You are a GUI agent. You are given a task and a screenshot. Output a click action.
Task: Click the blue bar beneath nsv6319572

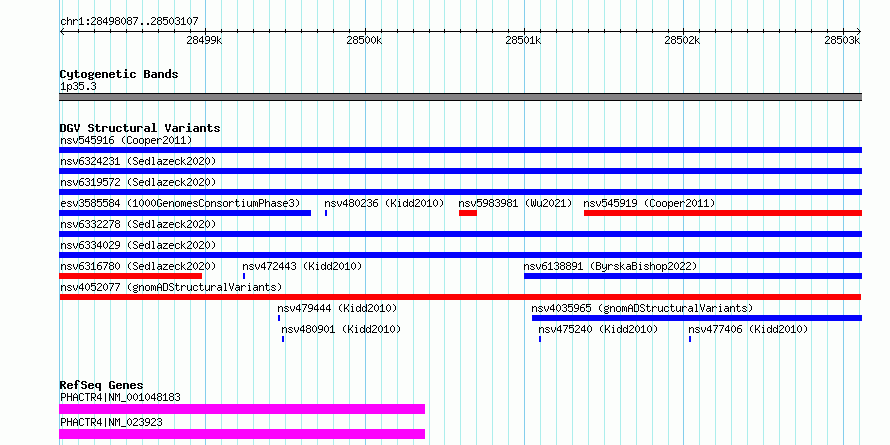tap(460, 192)
